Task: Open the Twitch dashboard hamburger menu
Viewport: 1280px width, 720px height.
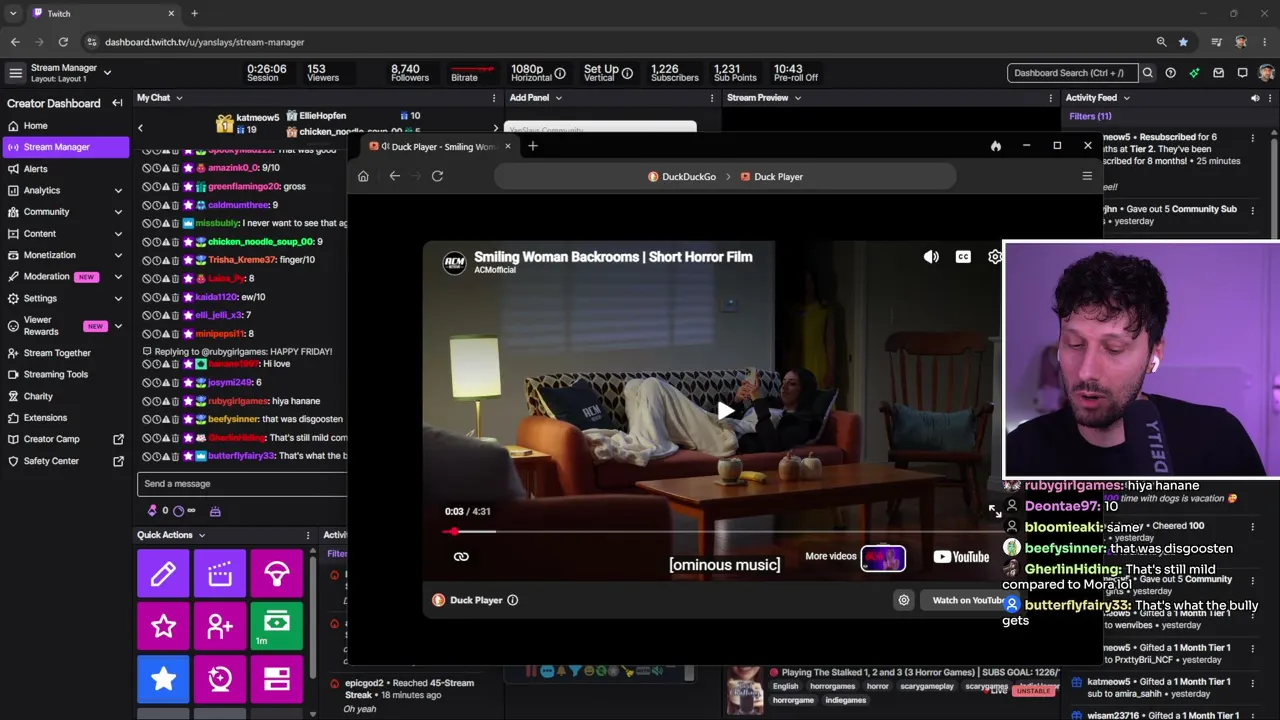Action: [15, 73]
